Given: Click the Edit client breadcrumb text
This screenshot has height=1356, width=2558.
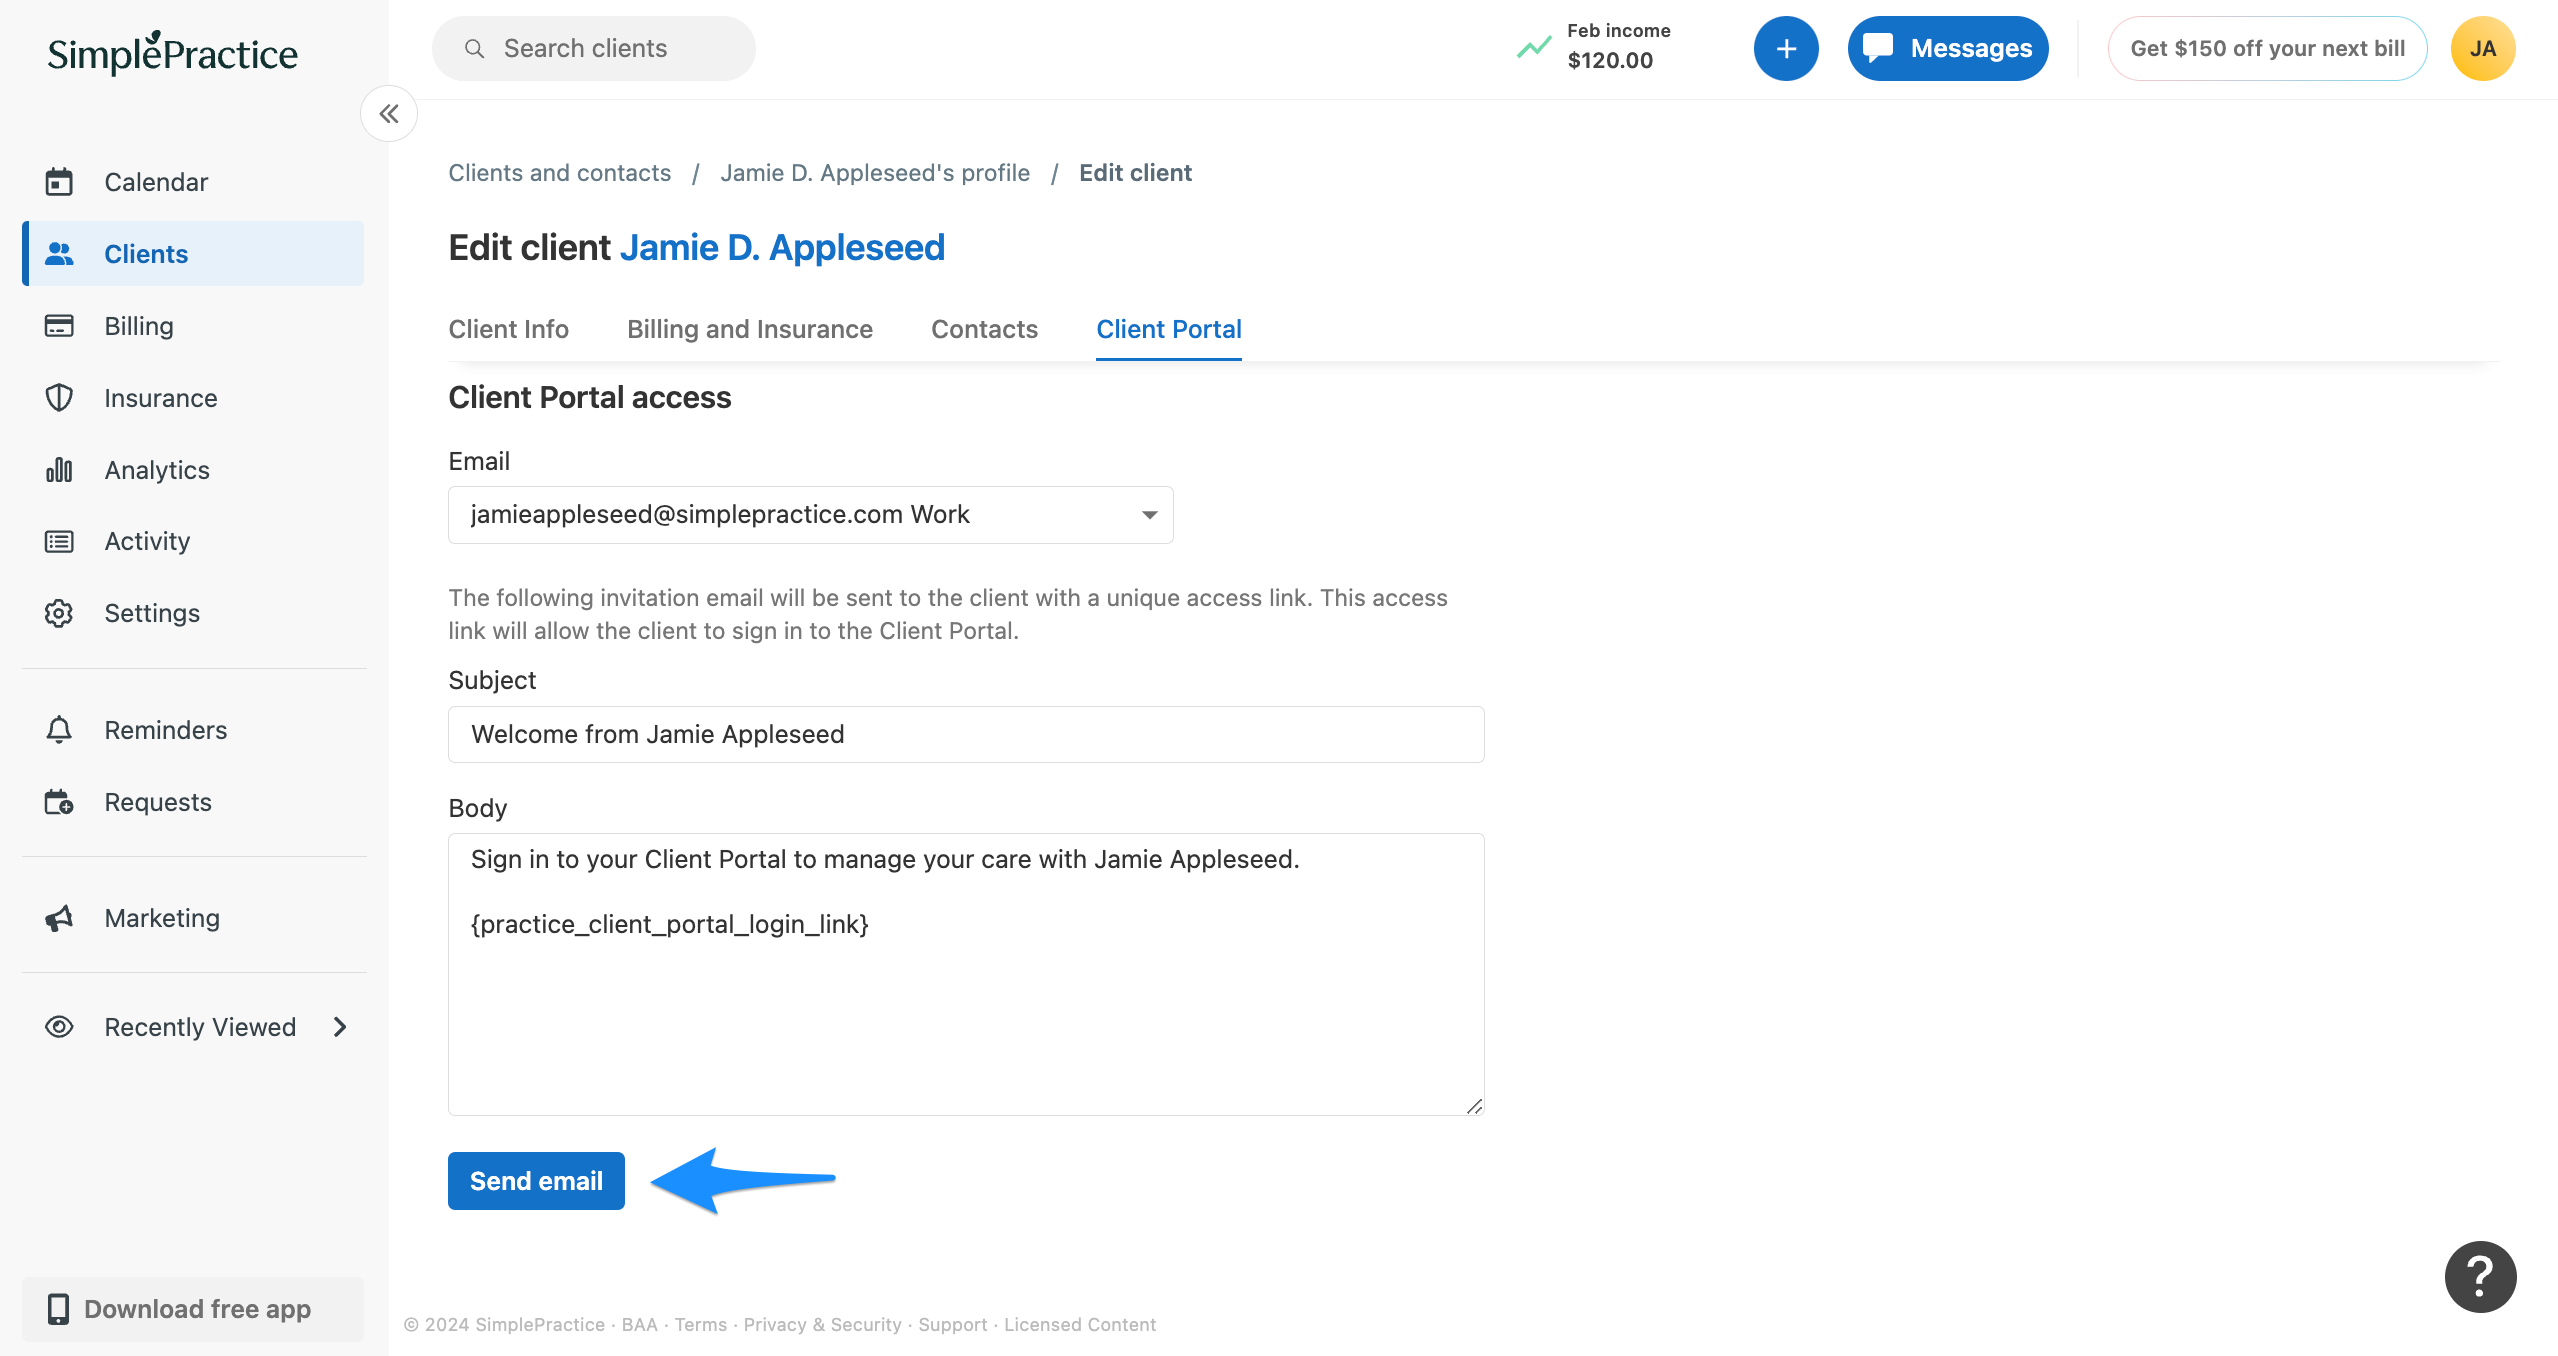Looking at the screenshot, I should pyautogui.click(x=1135, y=173).
